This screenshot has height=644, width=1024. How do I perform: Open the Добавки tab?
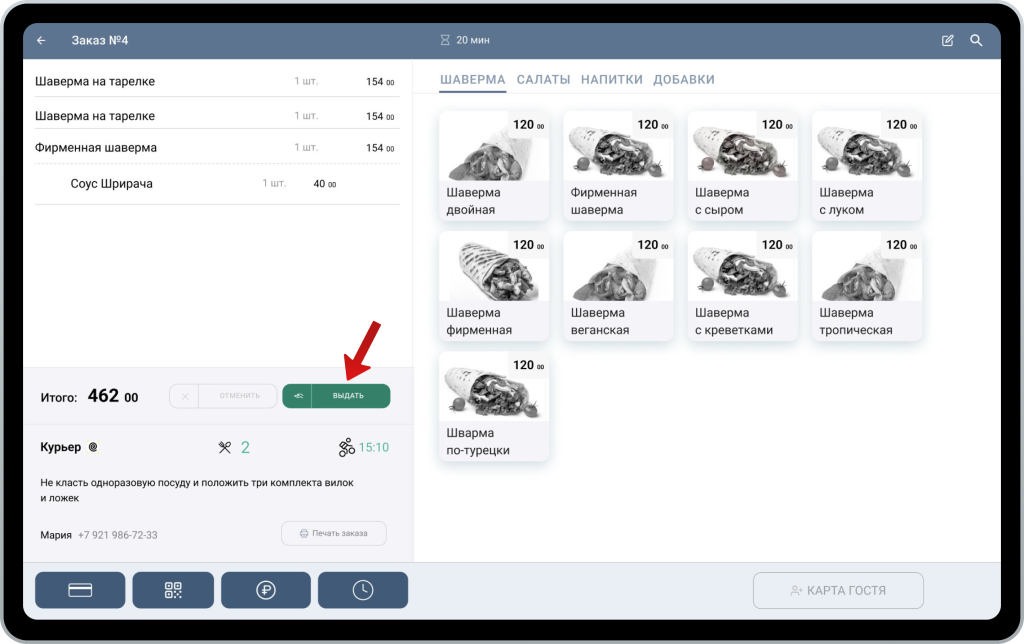point(684,80)
